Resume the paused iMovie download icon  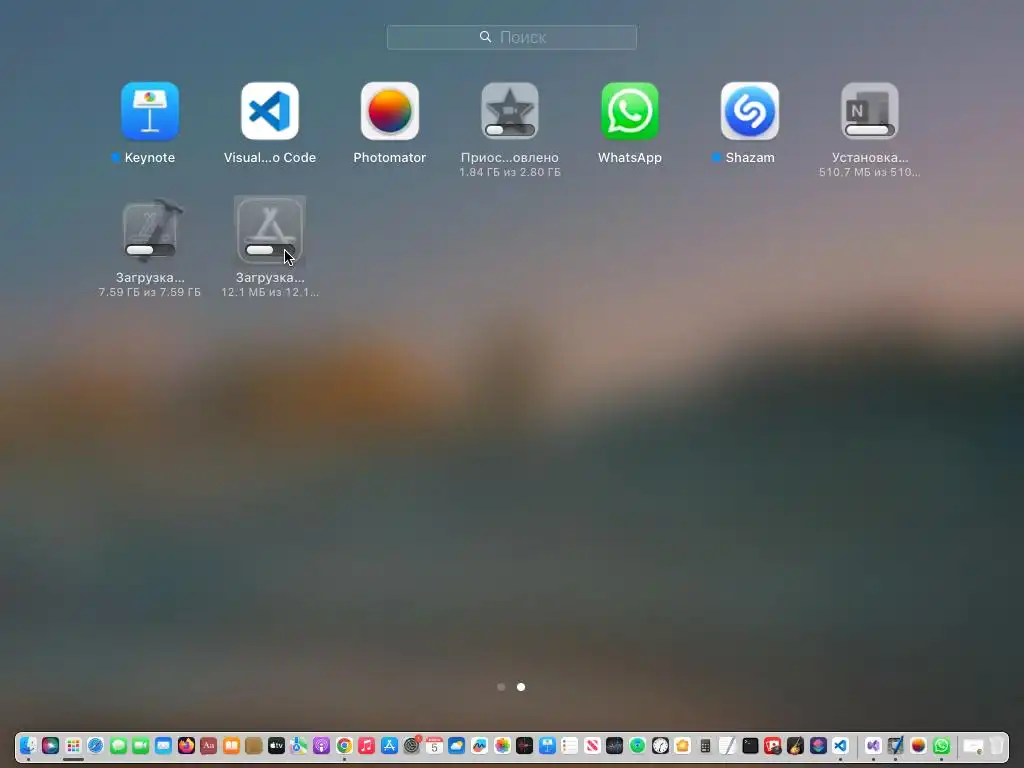coord(510,111)
